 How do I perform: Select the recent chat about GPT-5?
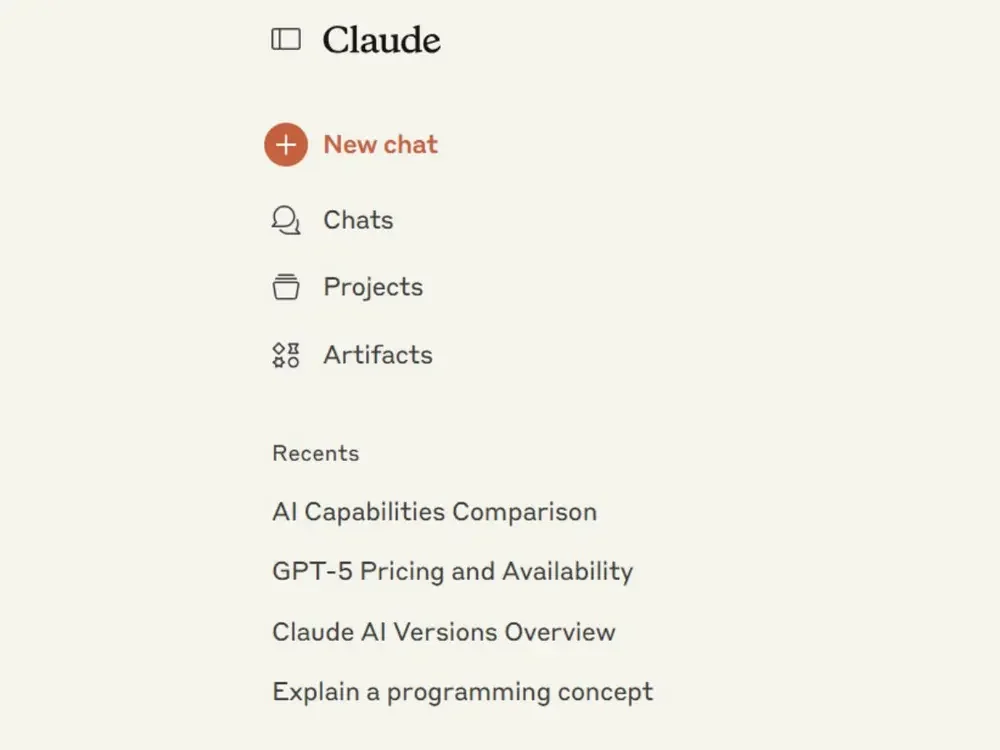point(453,571)
